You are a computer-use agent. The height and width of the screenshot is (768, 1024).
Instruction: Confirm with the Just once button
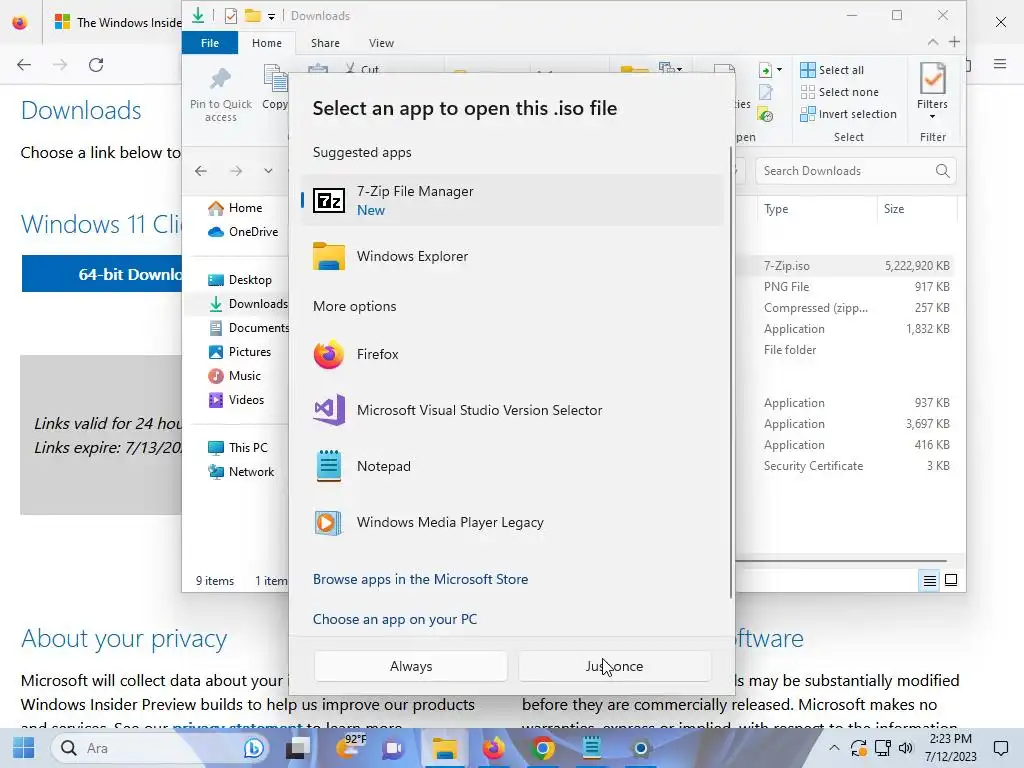(614, 666)
